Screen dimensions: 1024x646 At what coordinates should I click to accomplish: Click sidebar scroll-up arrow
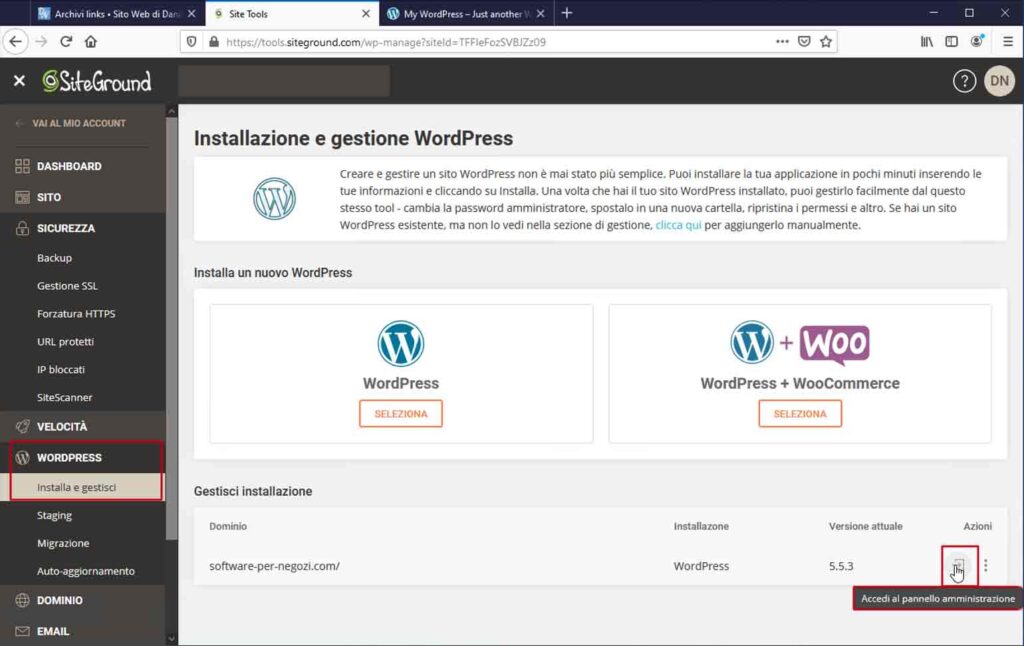click(x=172, y=111)
